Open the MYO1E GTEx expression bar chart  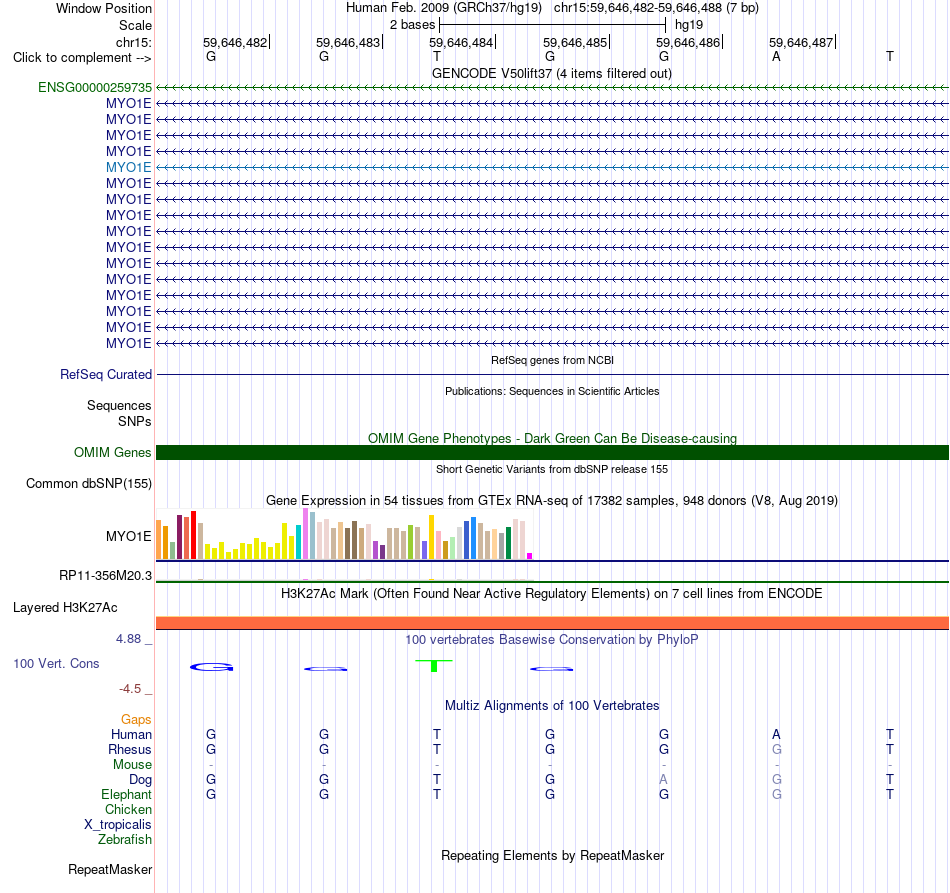click(344, 534)
